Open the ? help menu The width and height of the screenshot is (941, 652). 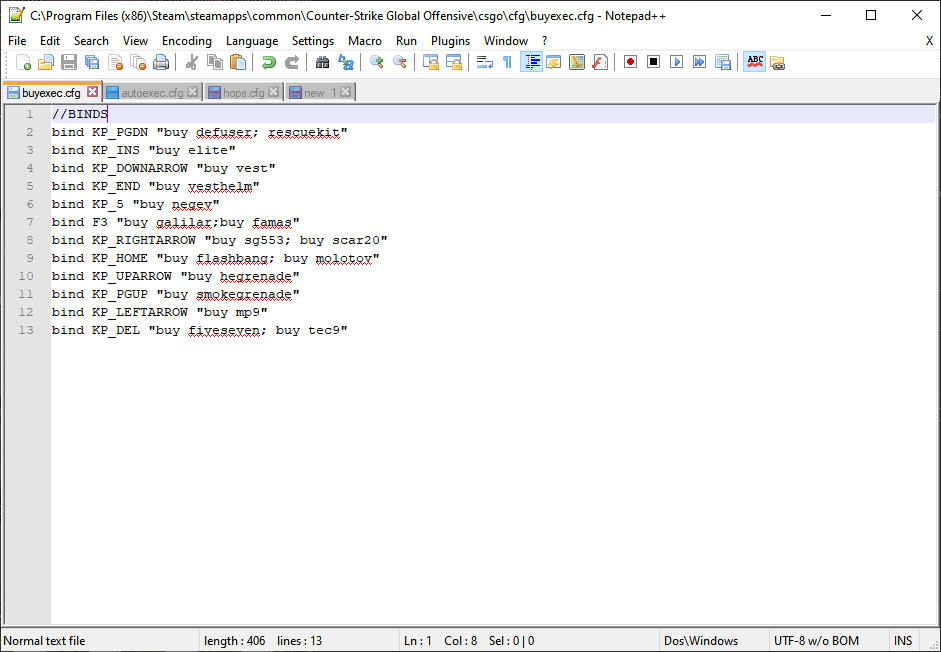click(544, 41)
